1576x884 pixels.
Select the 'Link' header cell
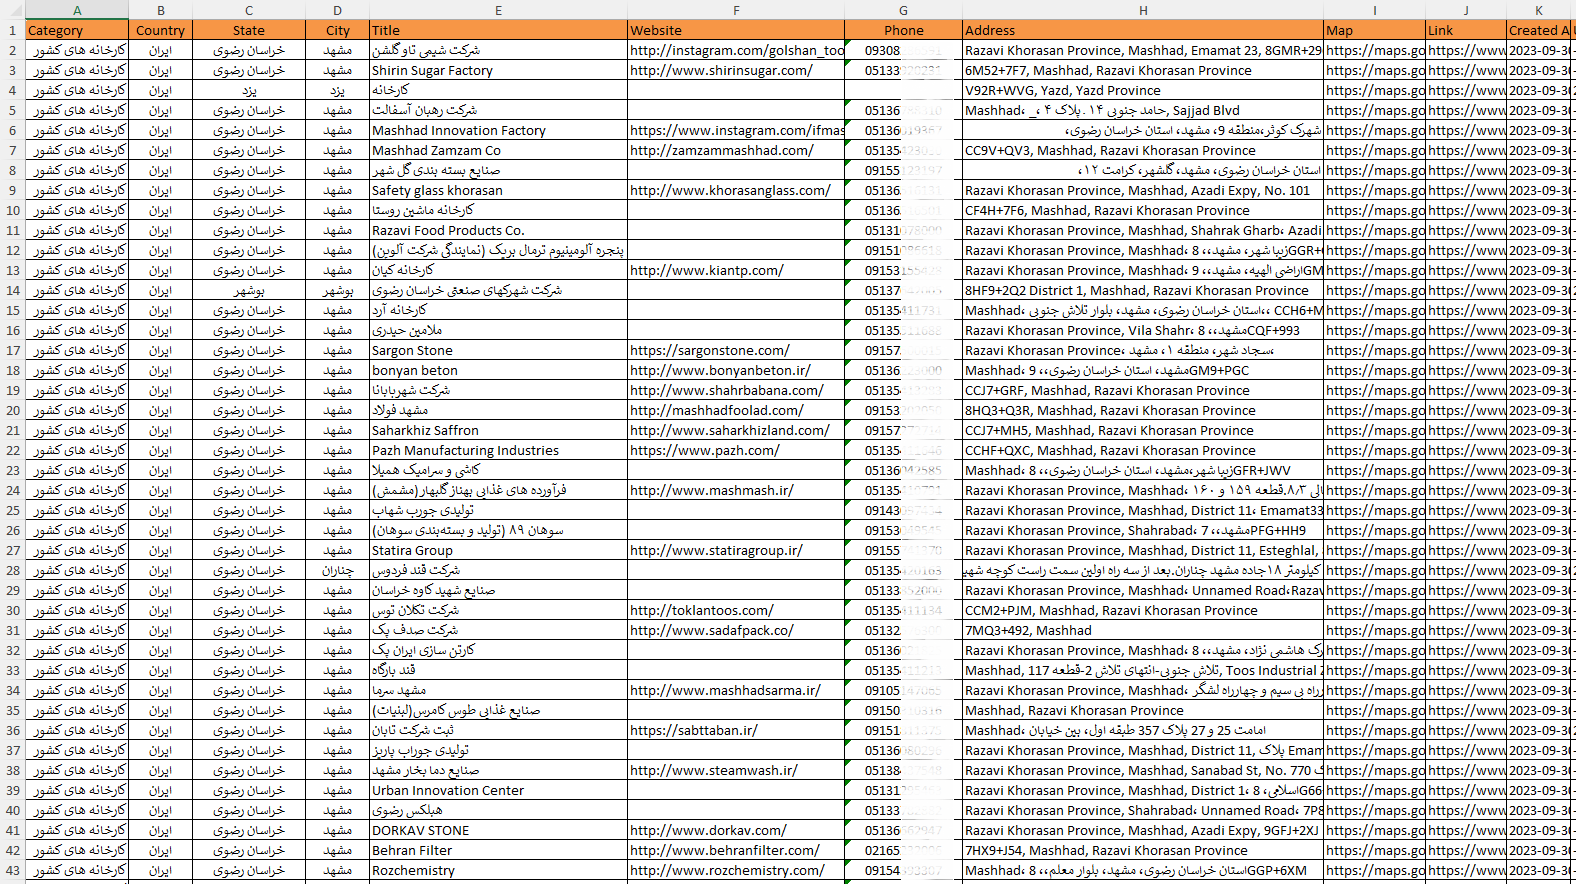click(1466, 30)
